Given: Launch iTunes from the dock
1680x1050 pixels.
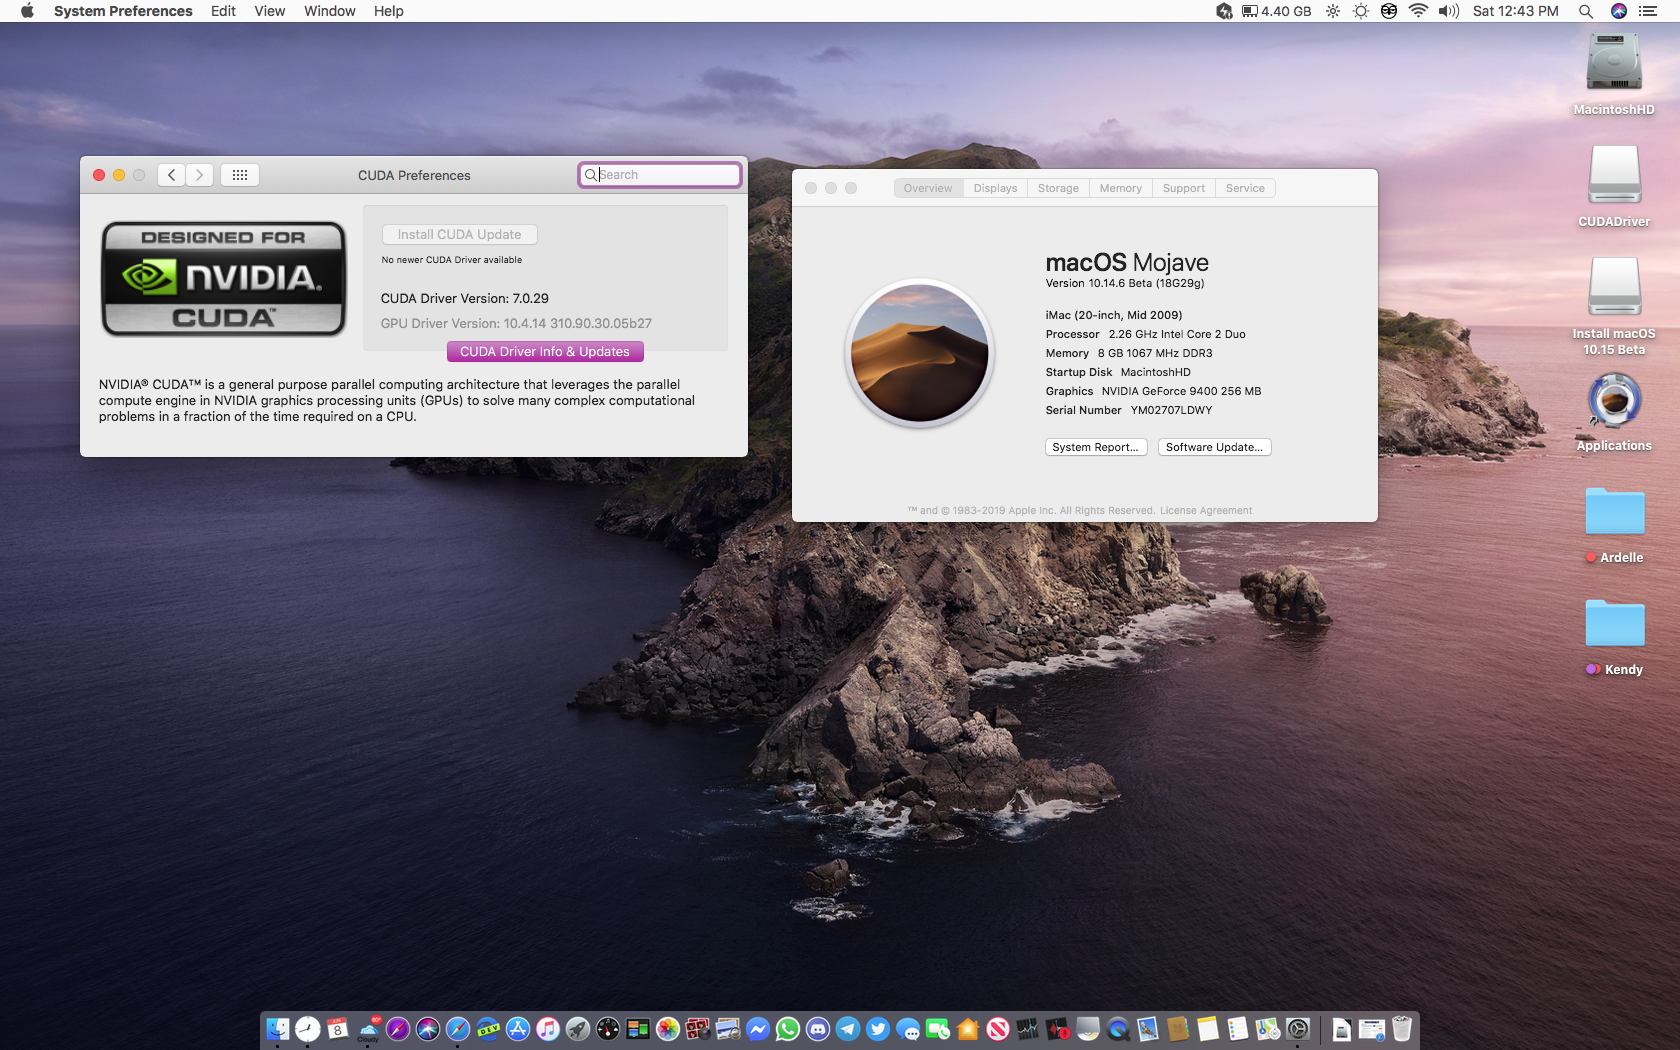Looking at the screenshot, I should tap(548, 1029).
